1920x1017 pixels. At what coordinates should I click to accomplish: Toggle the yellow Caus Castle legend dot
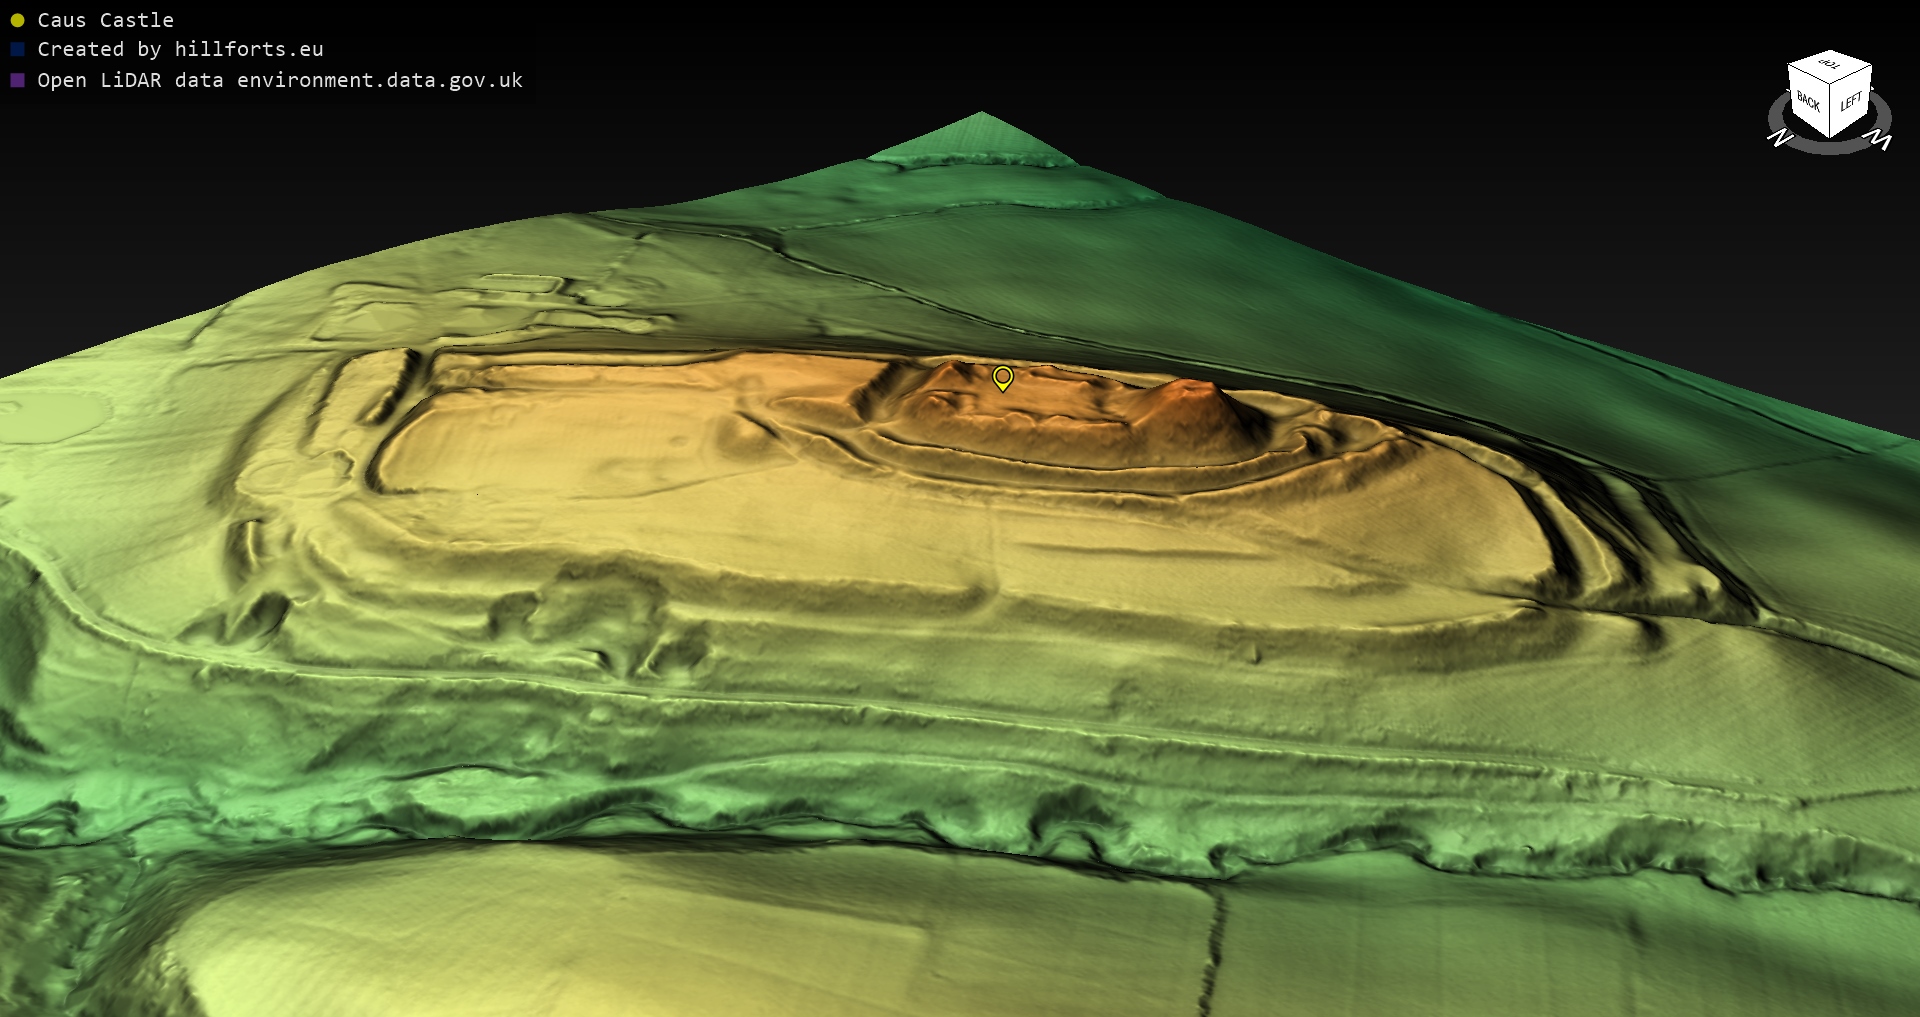[17, 20]
